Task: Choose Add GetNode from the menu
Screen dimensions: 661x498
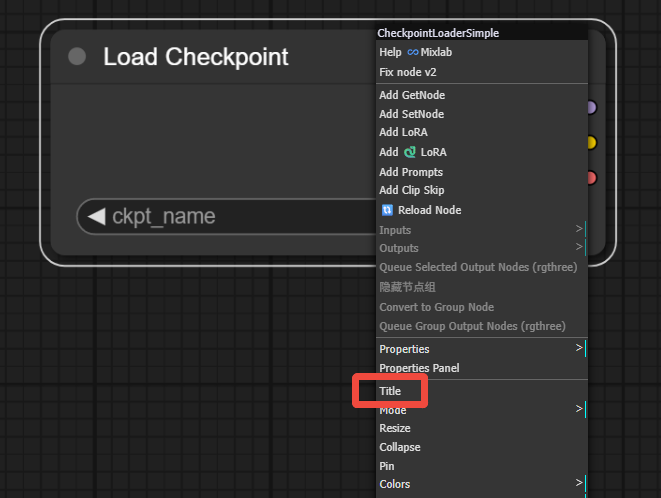Action: click(412, 95)
